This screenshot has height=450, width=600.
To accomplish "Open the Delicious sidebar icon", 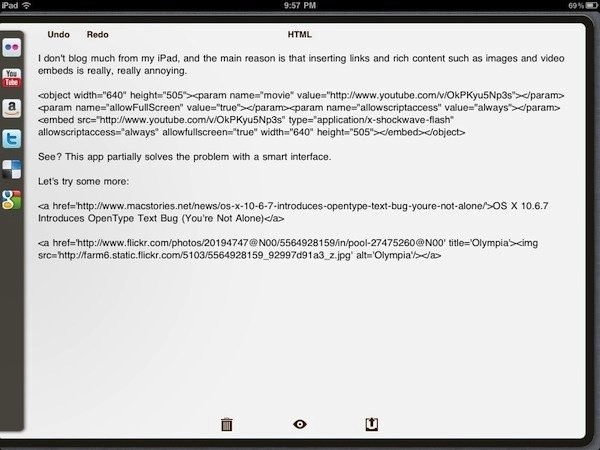I will pos(12,170).
